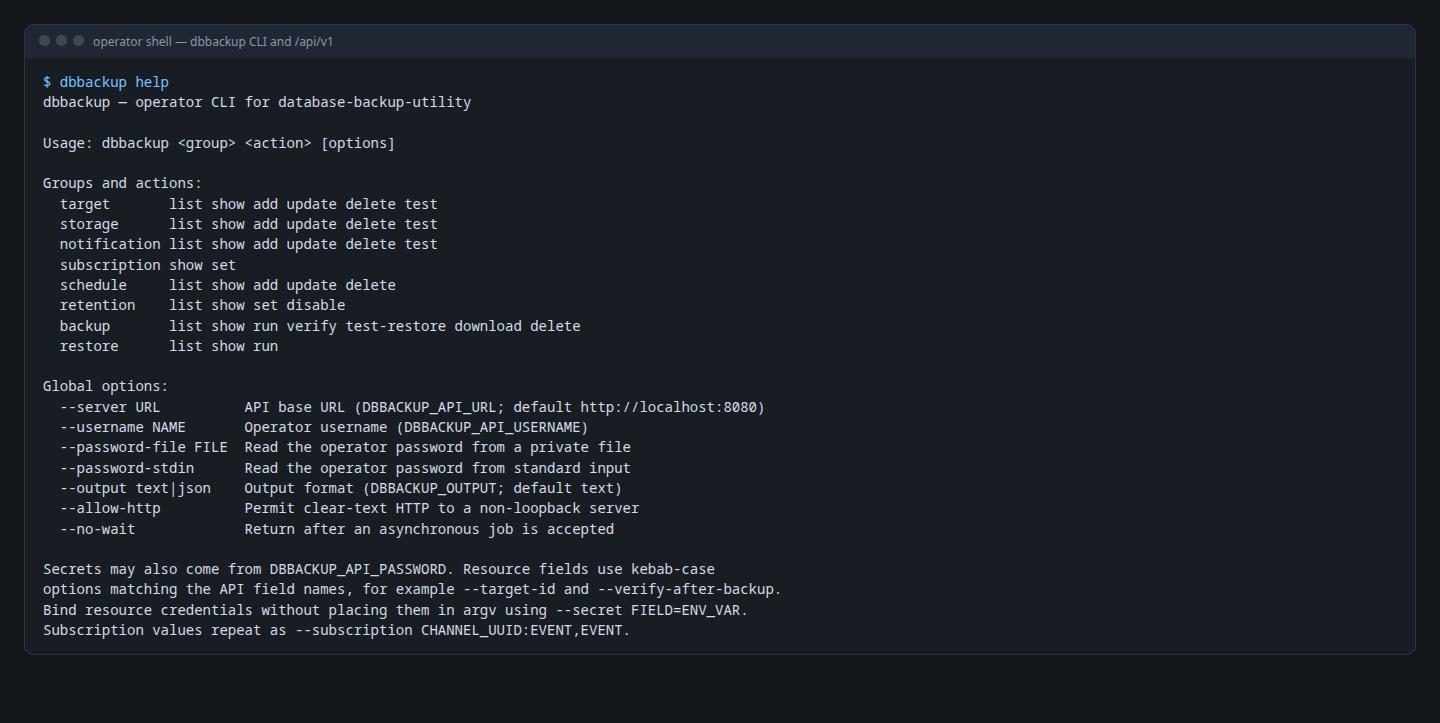Viewport: 1440px width, 723px height.
Task: Click the "storage" group name
Action: [89, 224]
